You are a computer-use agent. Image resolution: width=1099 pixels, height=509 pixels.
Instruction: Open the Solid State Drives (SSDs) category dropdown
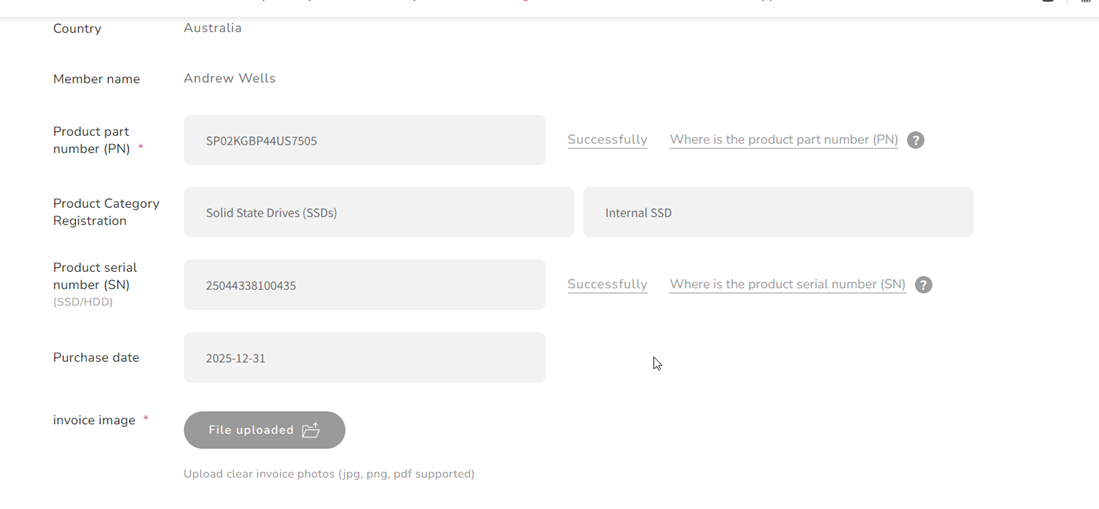tap(378, 212)
